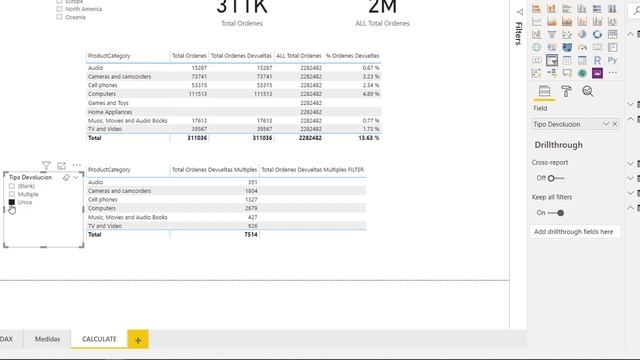This screenshot has height=360, width=640.
Task: Select the Clustered bar chart visual
Action: pyautogui.click(x=567, y=9)
